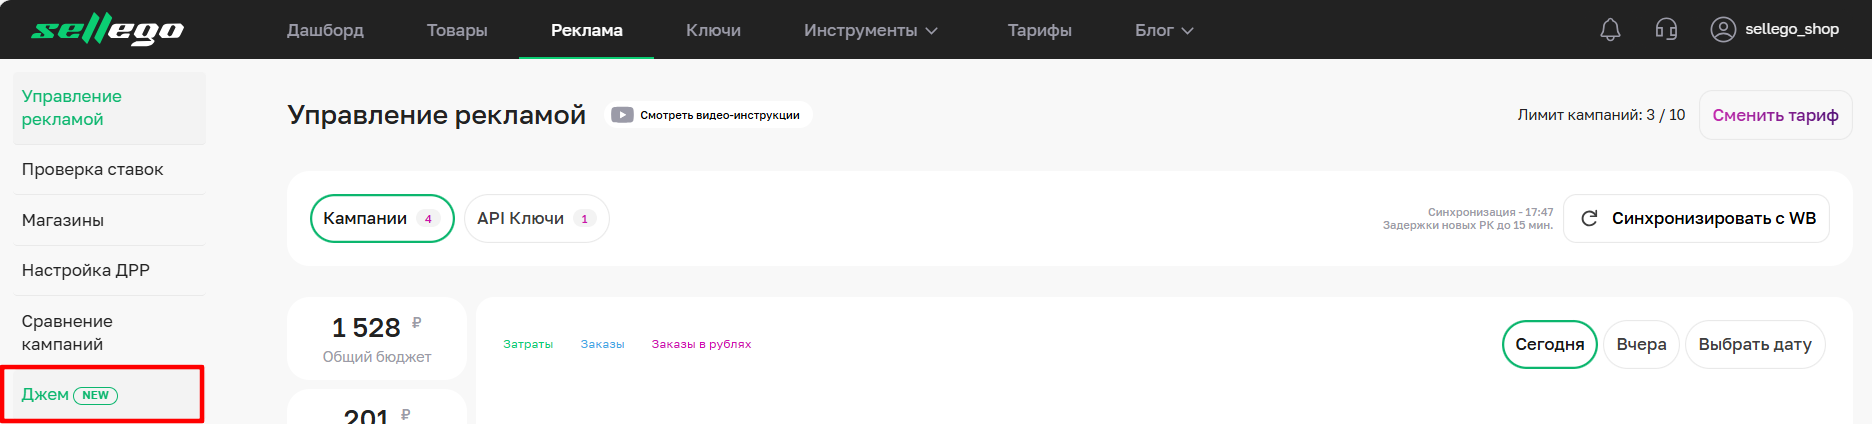This screenshot has height=424, width=1872.
Task: Open Джем sidebar item
Action: coord(103,395)
